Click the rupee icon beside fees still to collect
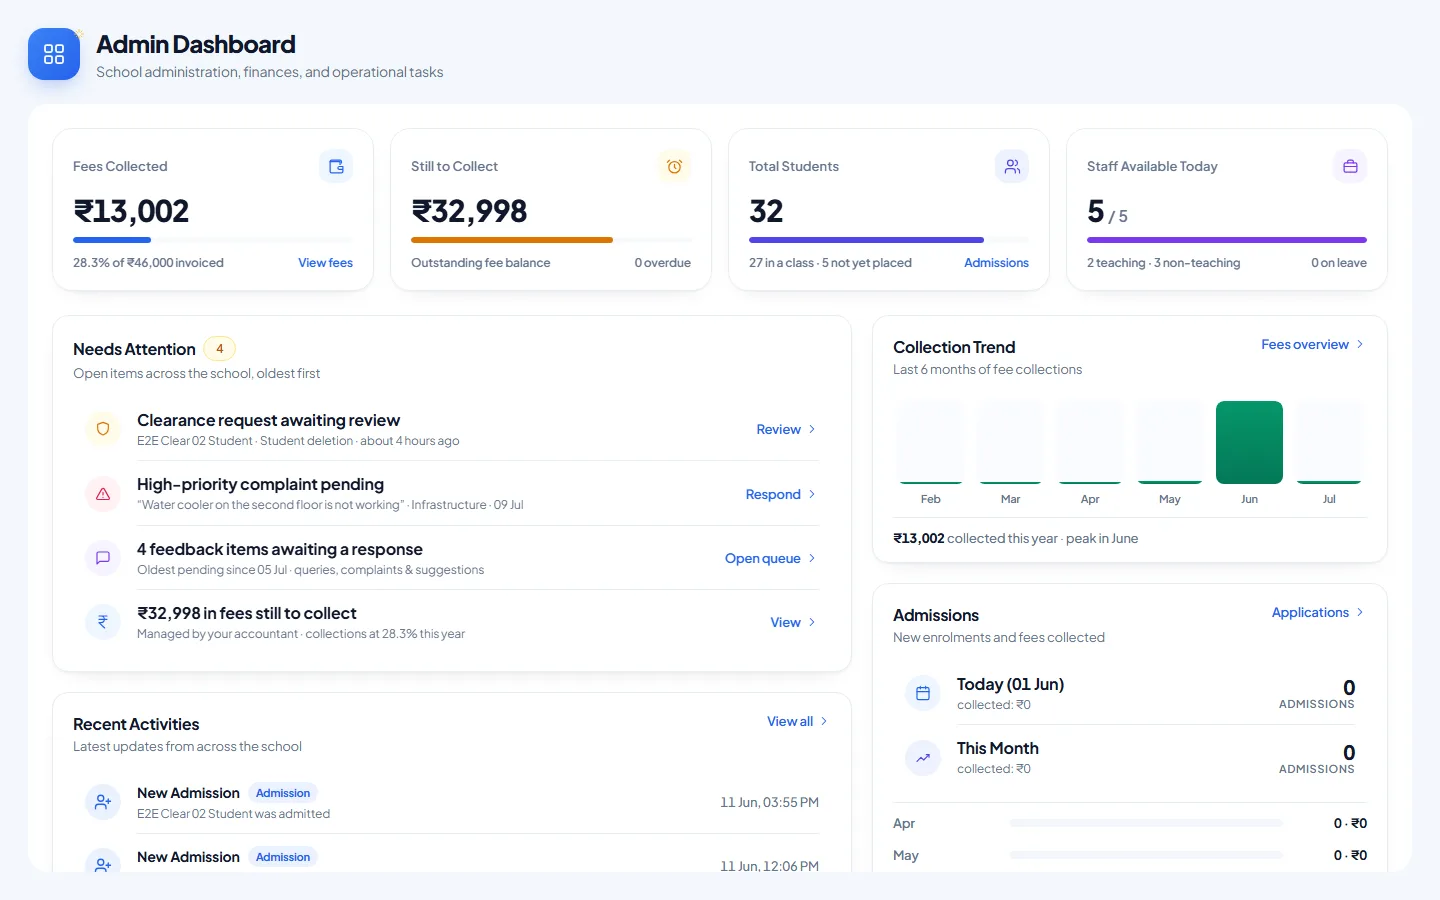The image size is (1440, 900). pos(103,622)
